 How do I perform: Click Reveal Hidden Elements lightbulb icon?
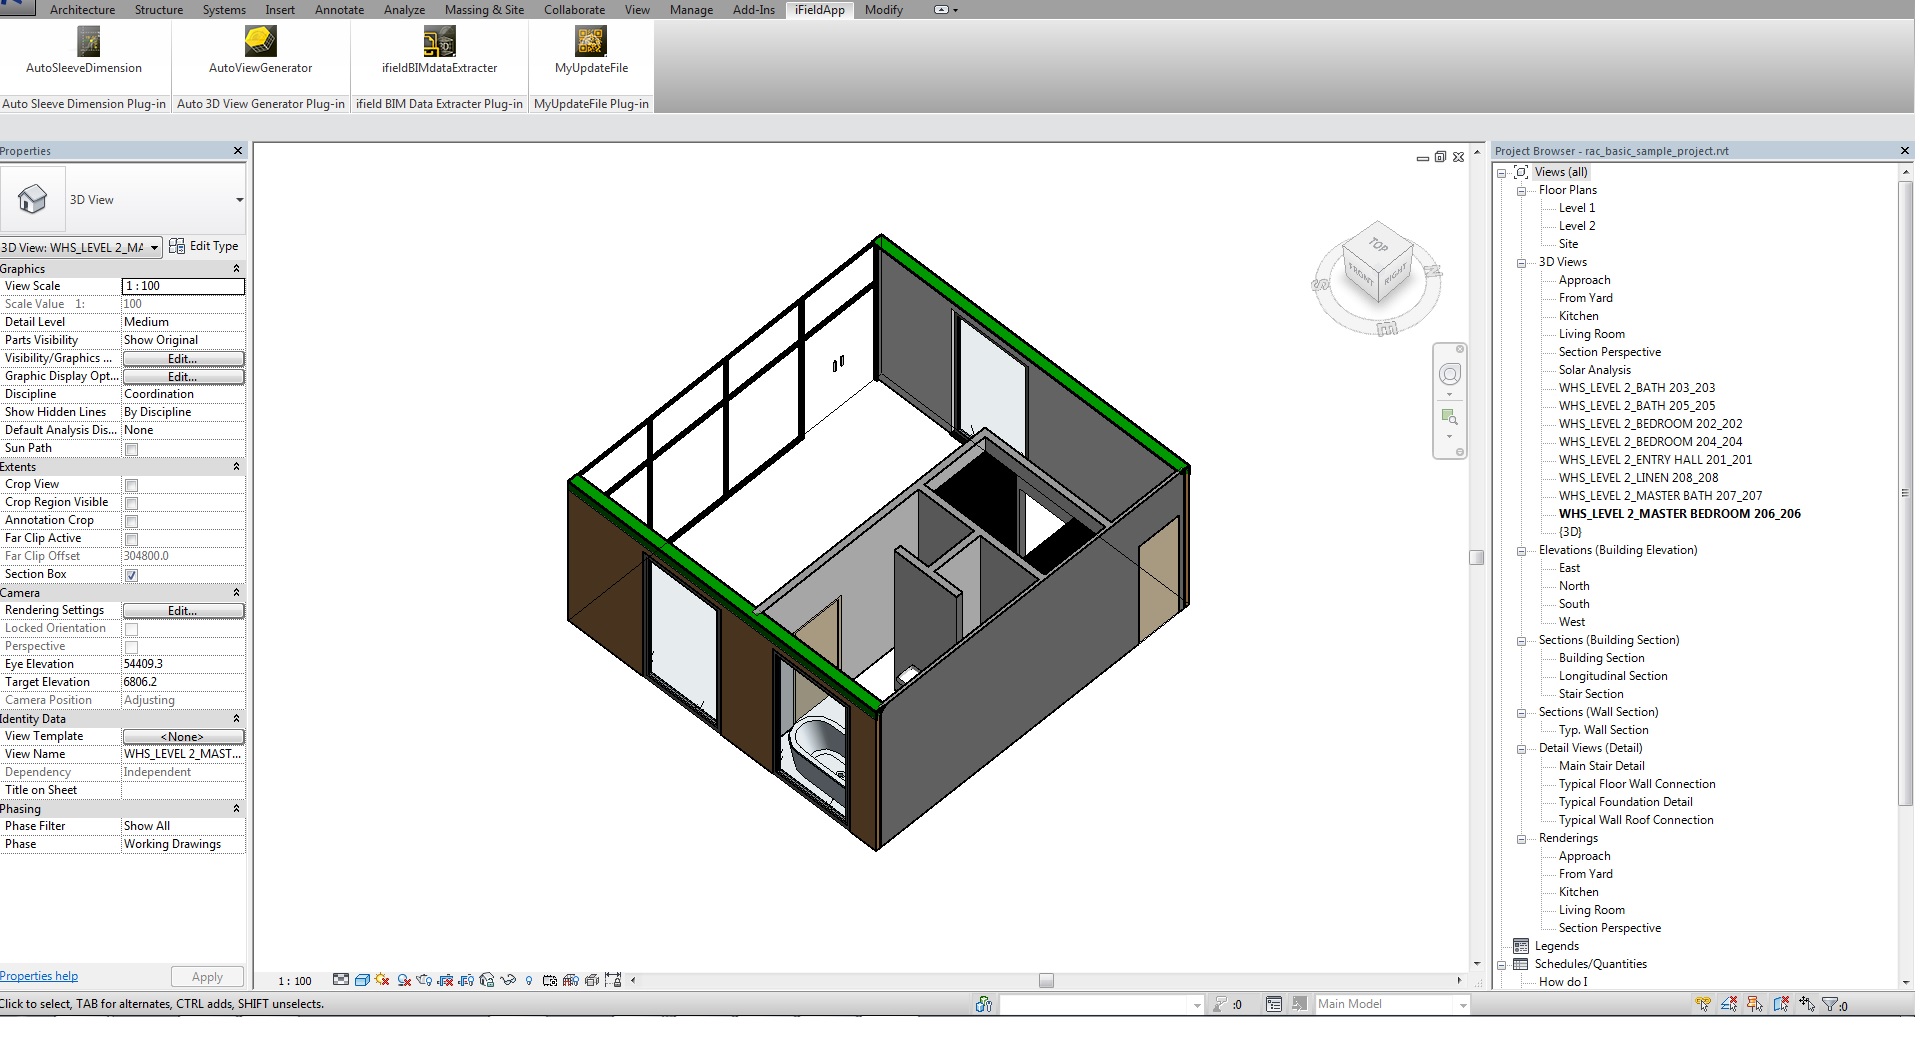coord(529,980)
